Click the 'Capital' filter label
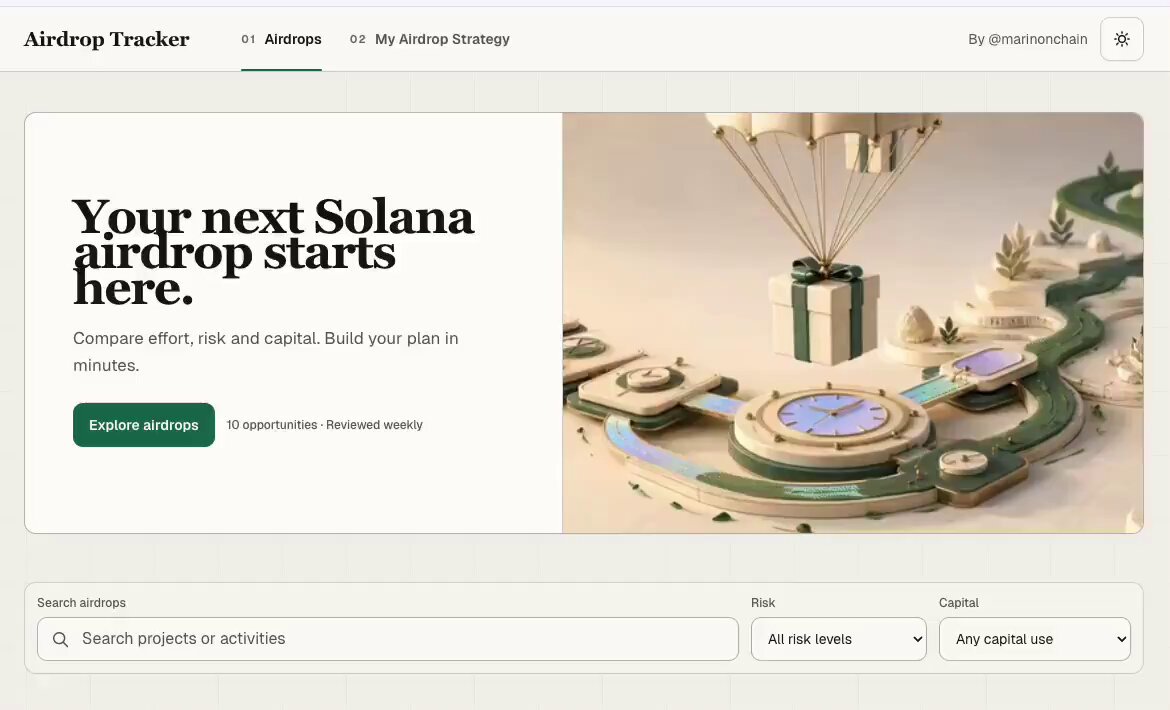The height and width of the screenshot is (710, 1170). pyautogui.click(x=959, y=603)
